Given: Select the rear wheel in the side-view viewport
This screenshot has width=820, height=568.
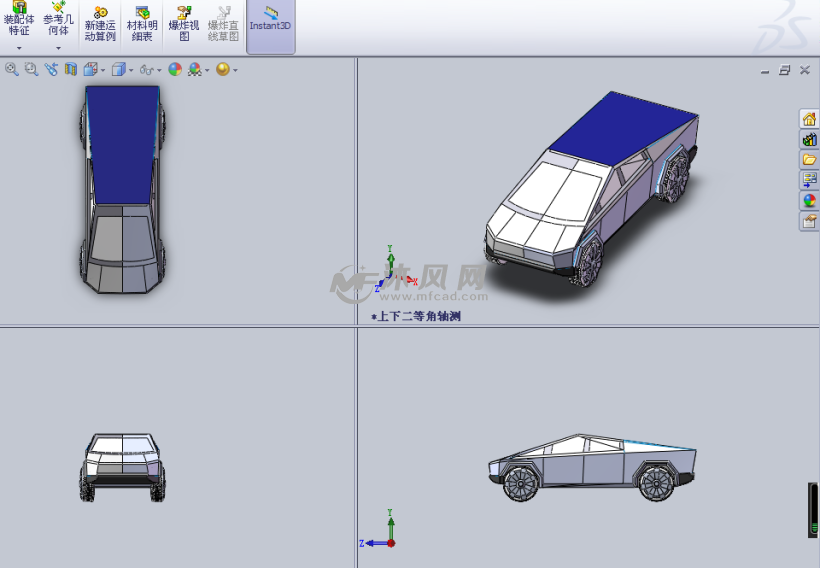Looking at the screenshot, I should [x=656, y=483].
